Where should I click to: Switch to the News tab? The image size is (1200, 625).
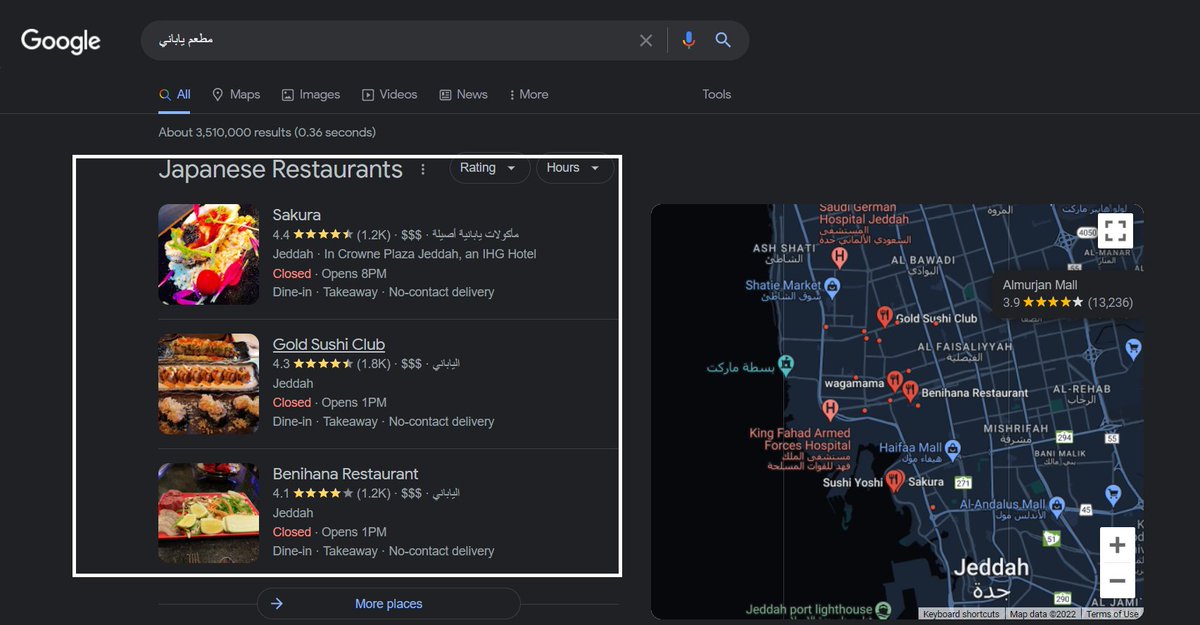click(x=463, y=94)
